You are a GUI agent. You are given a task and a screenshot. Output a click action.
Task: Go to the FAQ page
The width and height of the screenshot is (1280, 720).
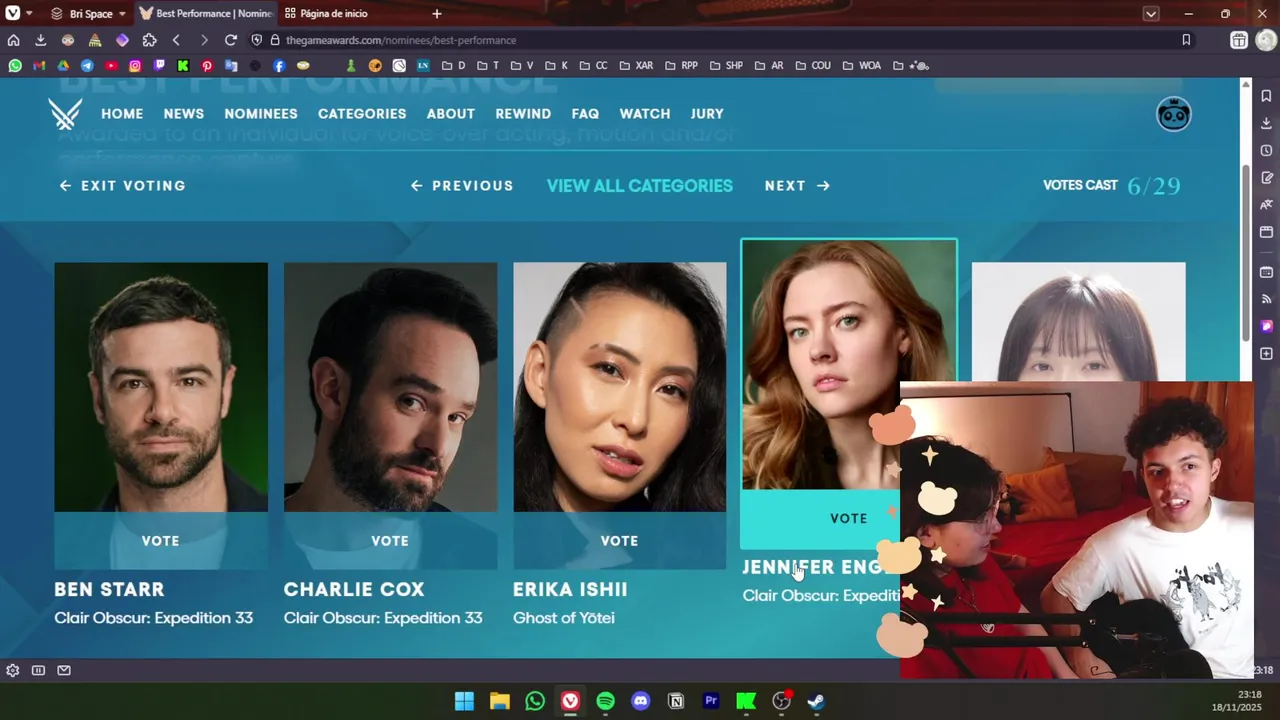point(585,114)
